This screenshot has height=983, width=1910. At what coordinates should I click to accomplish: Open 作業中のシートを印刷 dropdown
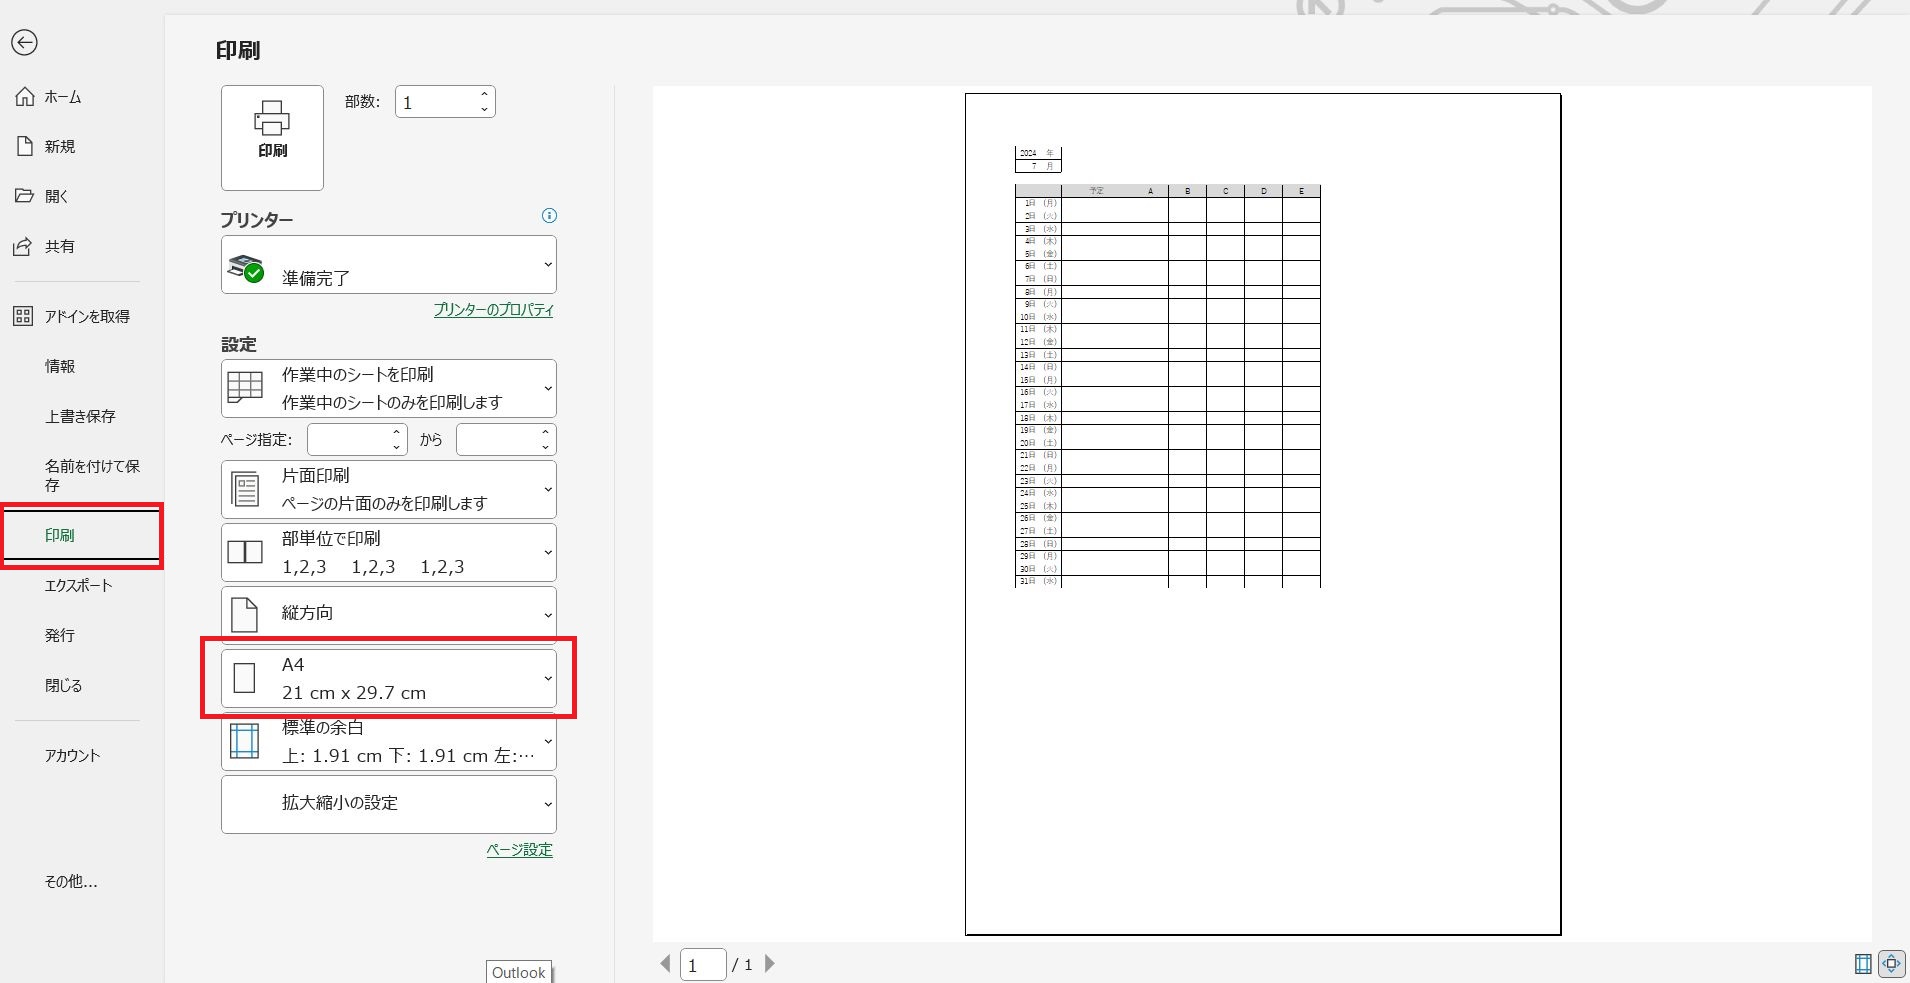click(x=388, y=388)
